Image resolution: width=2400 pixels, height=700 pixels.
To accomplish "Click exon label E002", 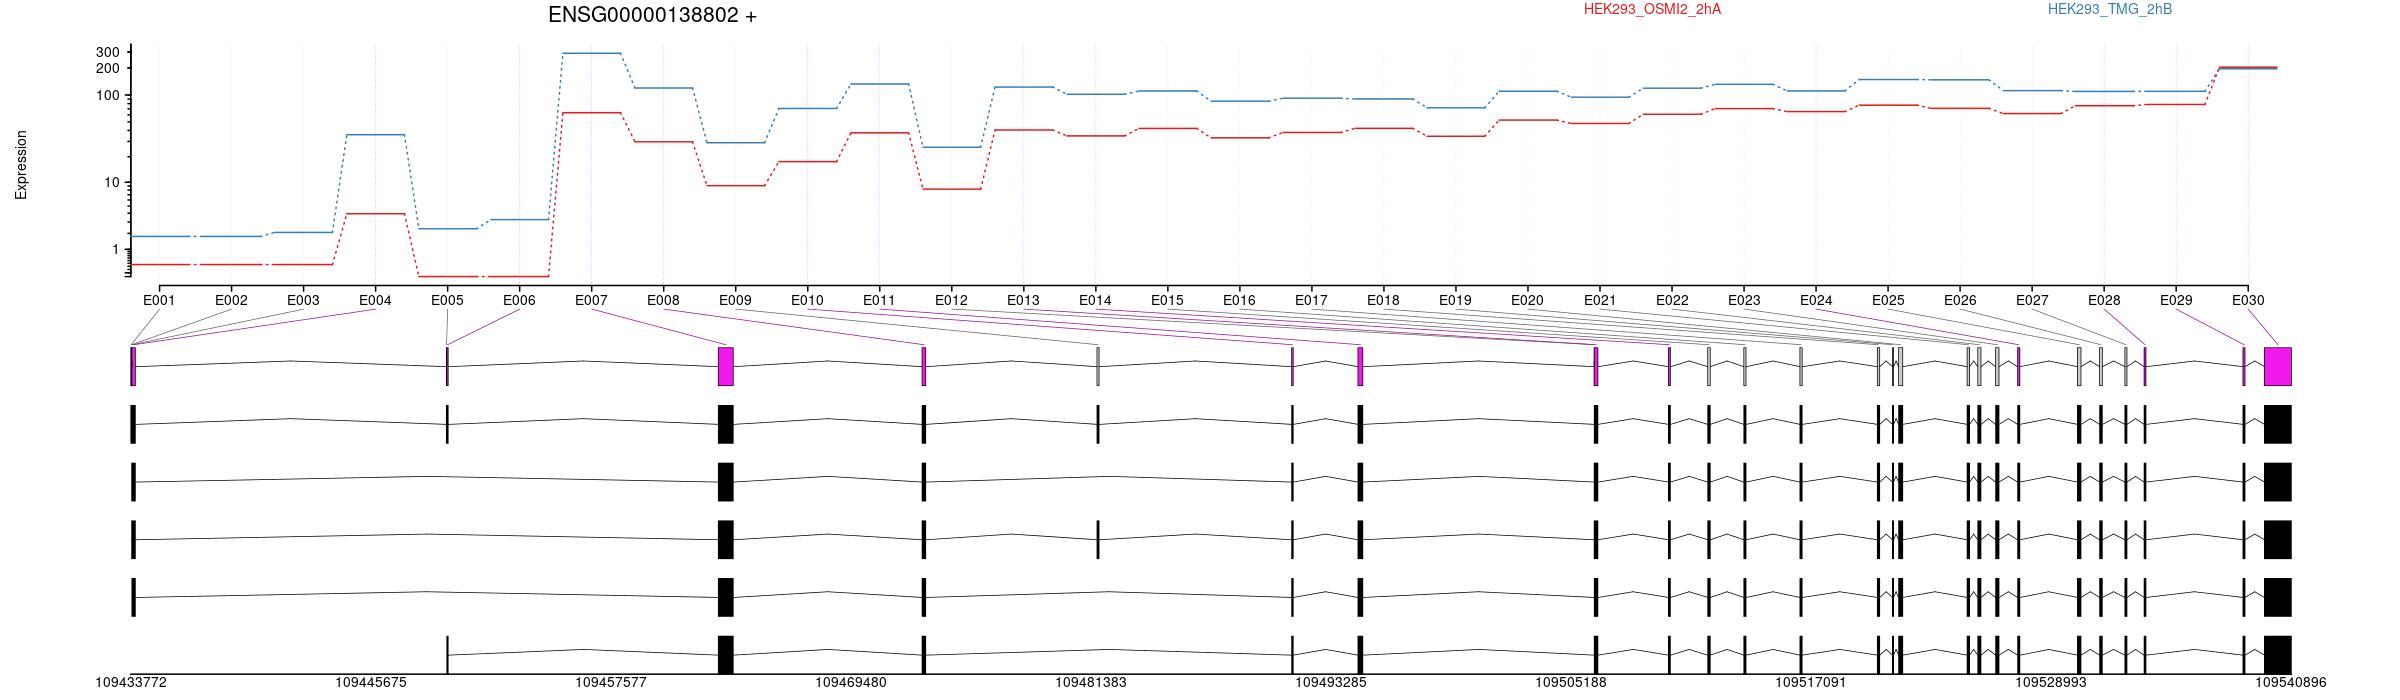I will (x=231, y=300).
